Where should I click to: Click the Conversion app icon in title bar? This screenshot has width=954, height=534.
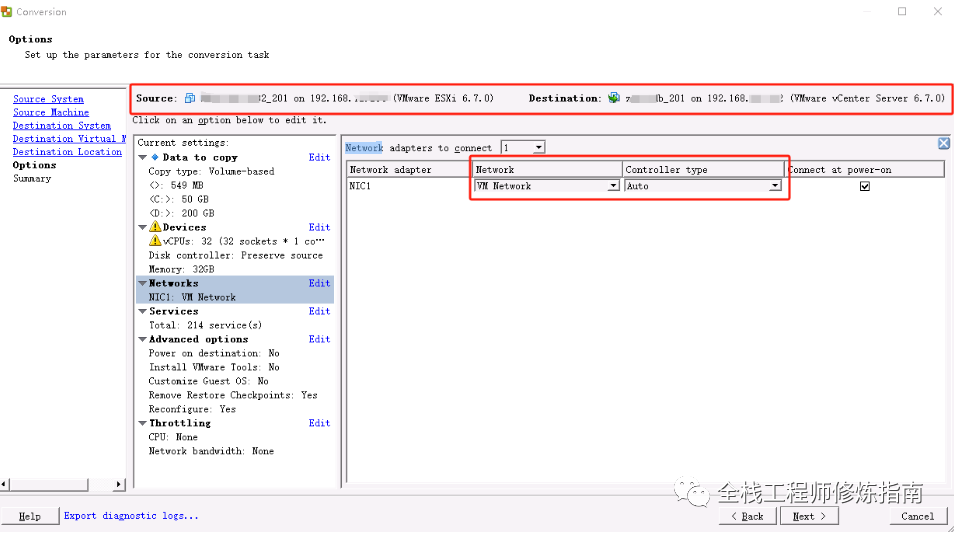[x=7, y=12]
